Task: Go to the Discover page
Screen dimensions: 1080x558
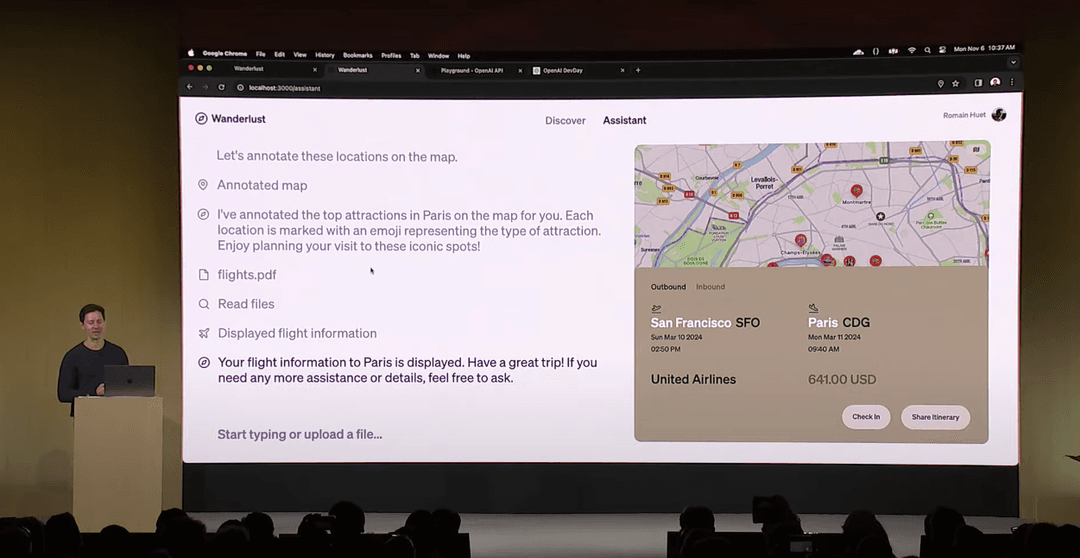Action: (565, 120)
